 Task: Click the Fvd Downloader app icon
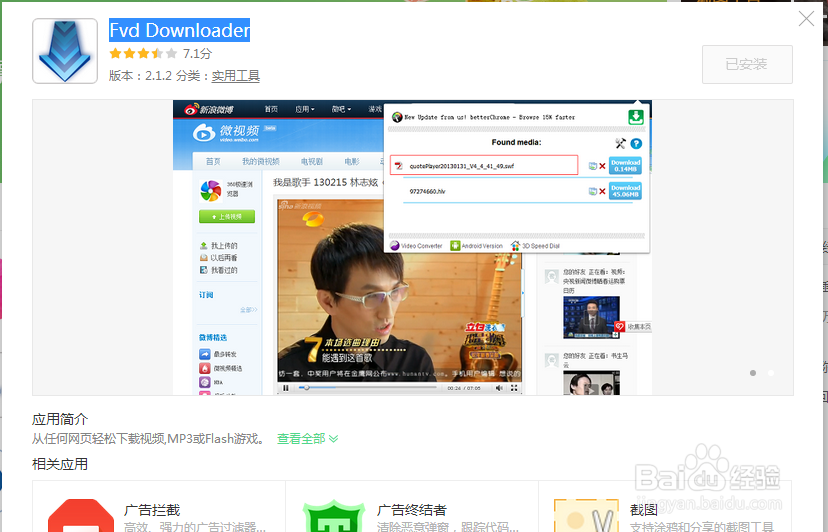65,51
